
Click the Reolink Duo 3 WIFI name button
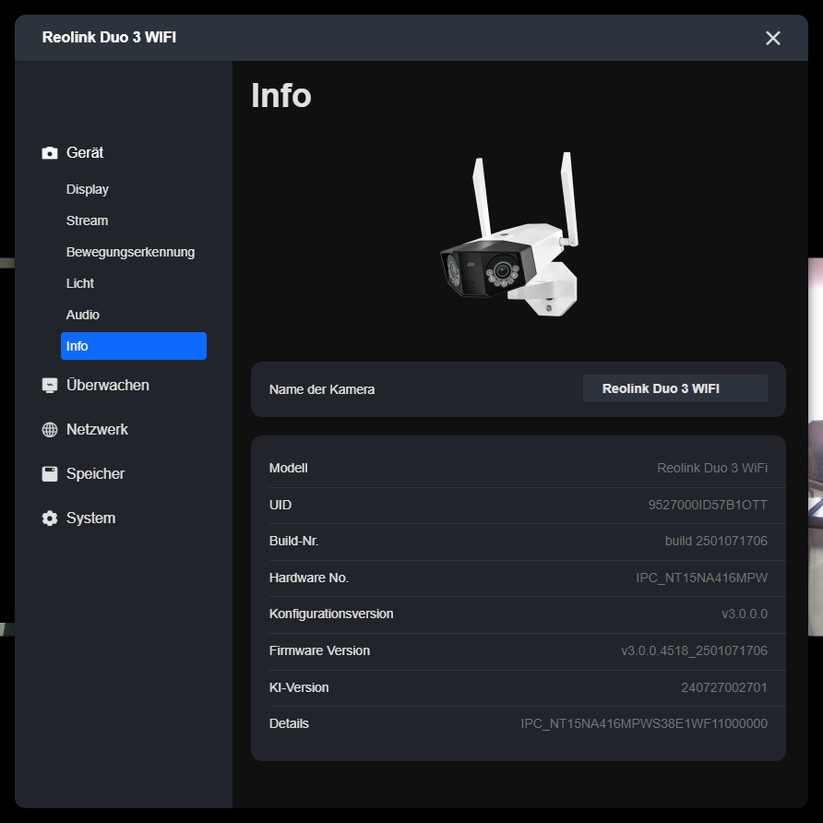674,389
